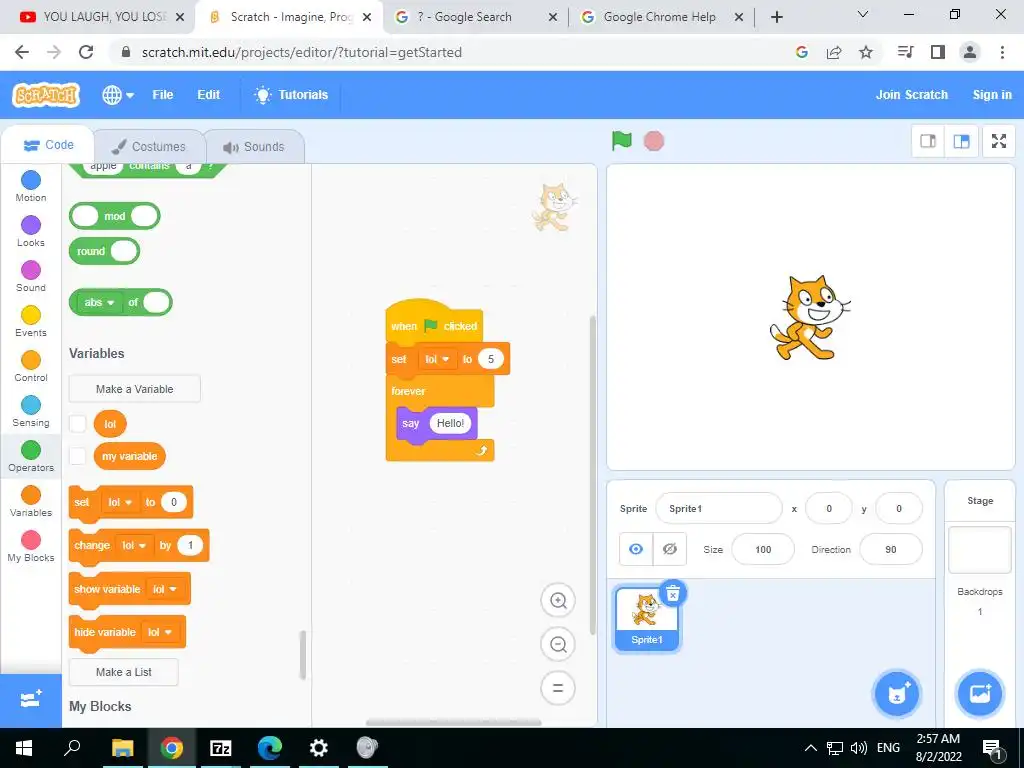Viewport: 1024px width, 768px height.
Task: Delete Sprite1 with trash icon
Action: (x=673, y=593)
